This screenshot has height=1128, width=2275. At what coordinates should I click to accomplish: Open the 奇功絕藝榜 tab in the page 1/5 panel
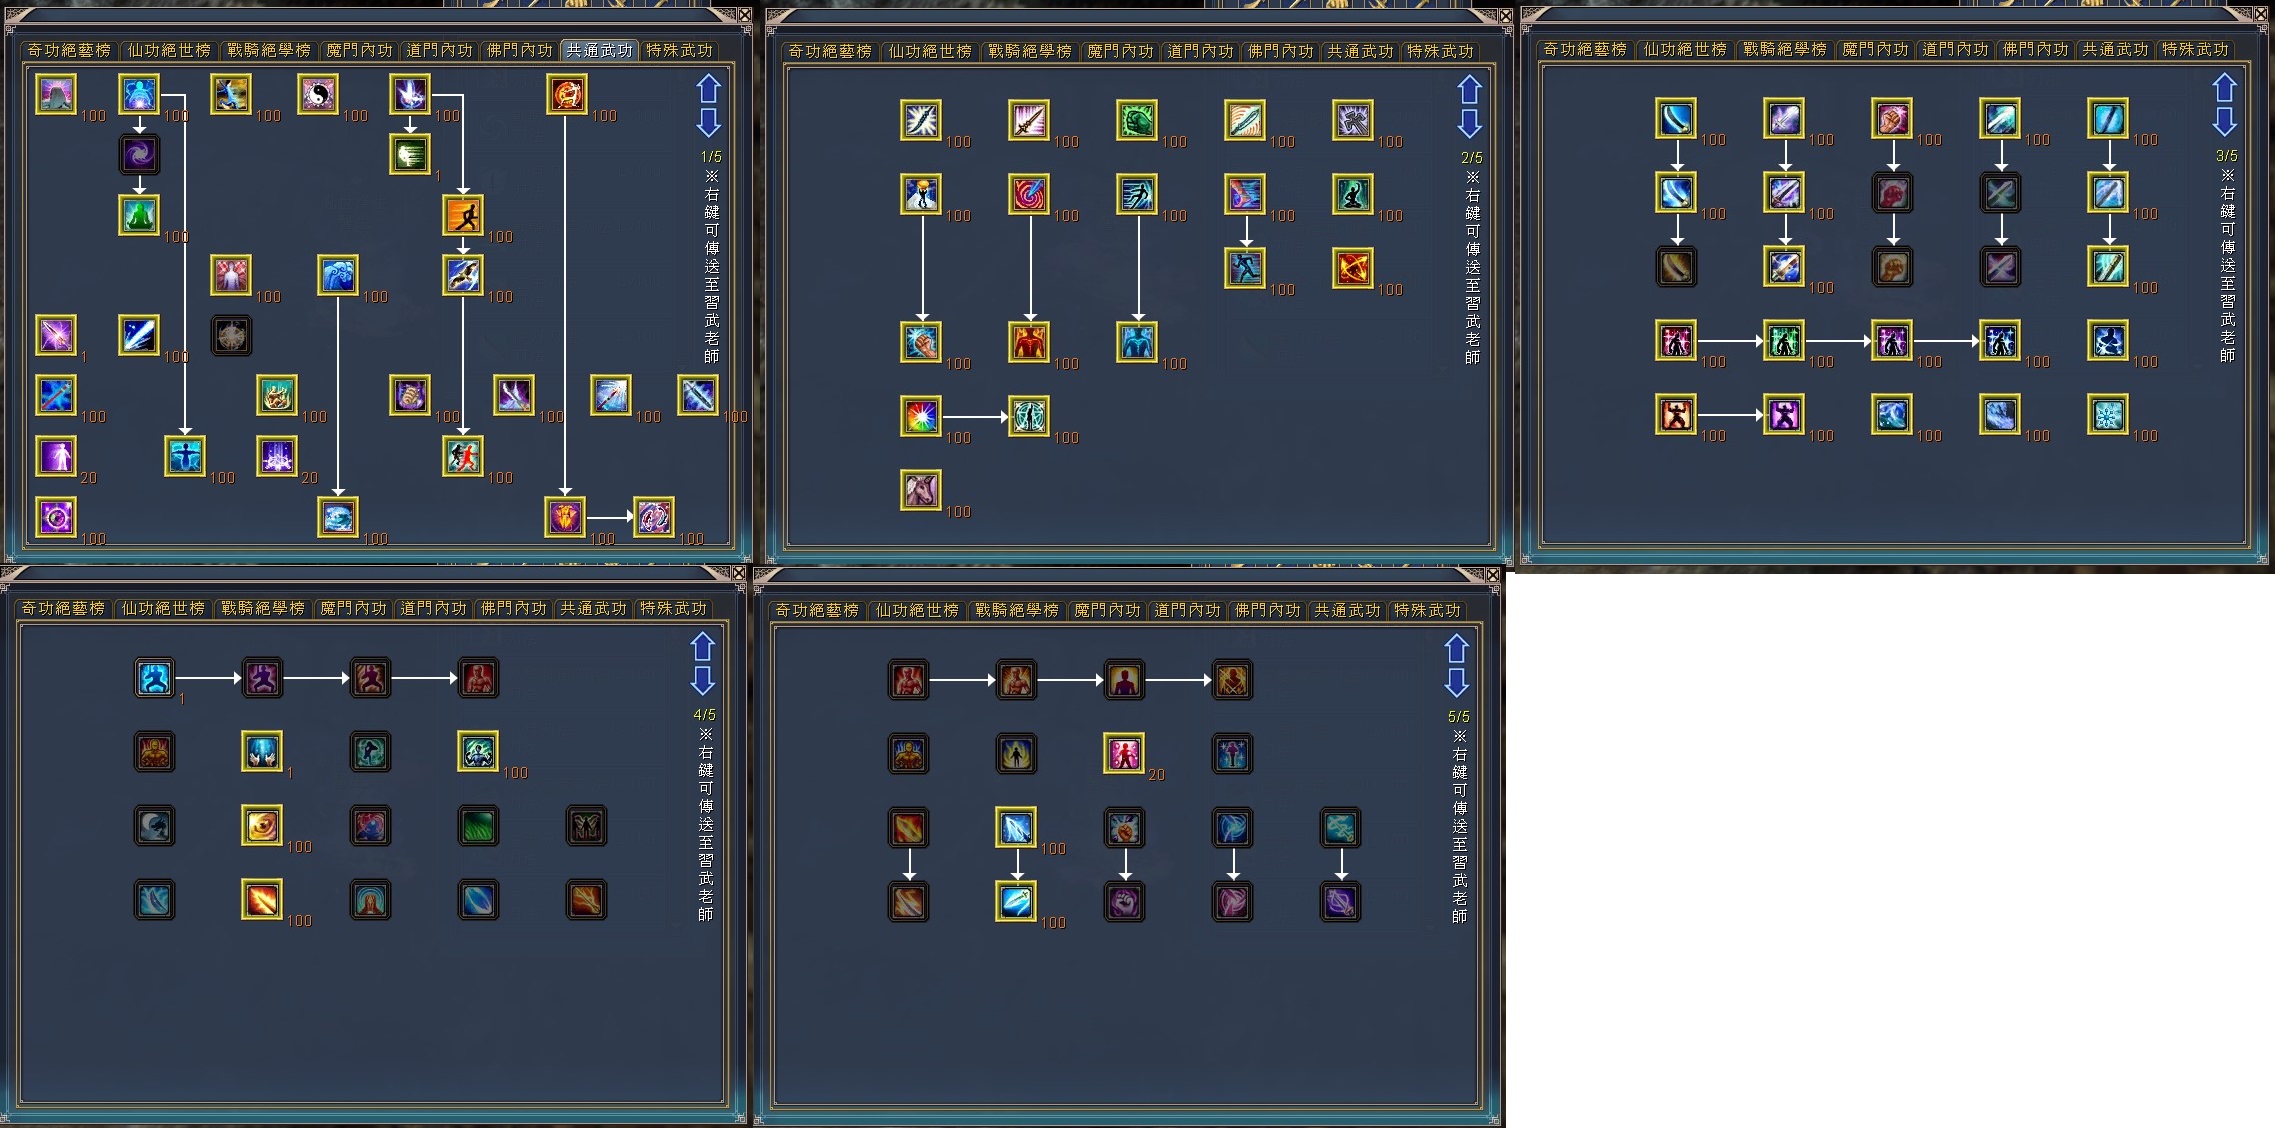[x=69, y=50]
